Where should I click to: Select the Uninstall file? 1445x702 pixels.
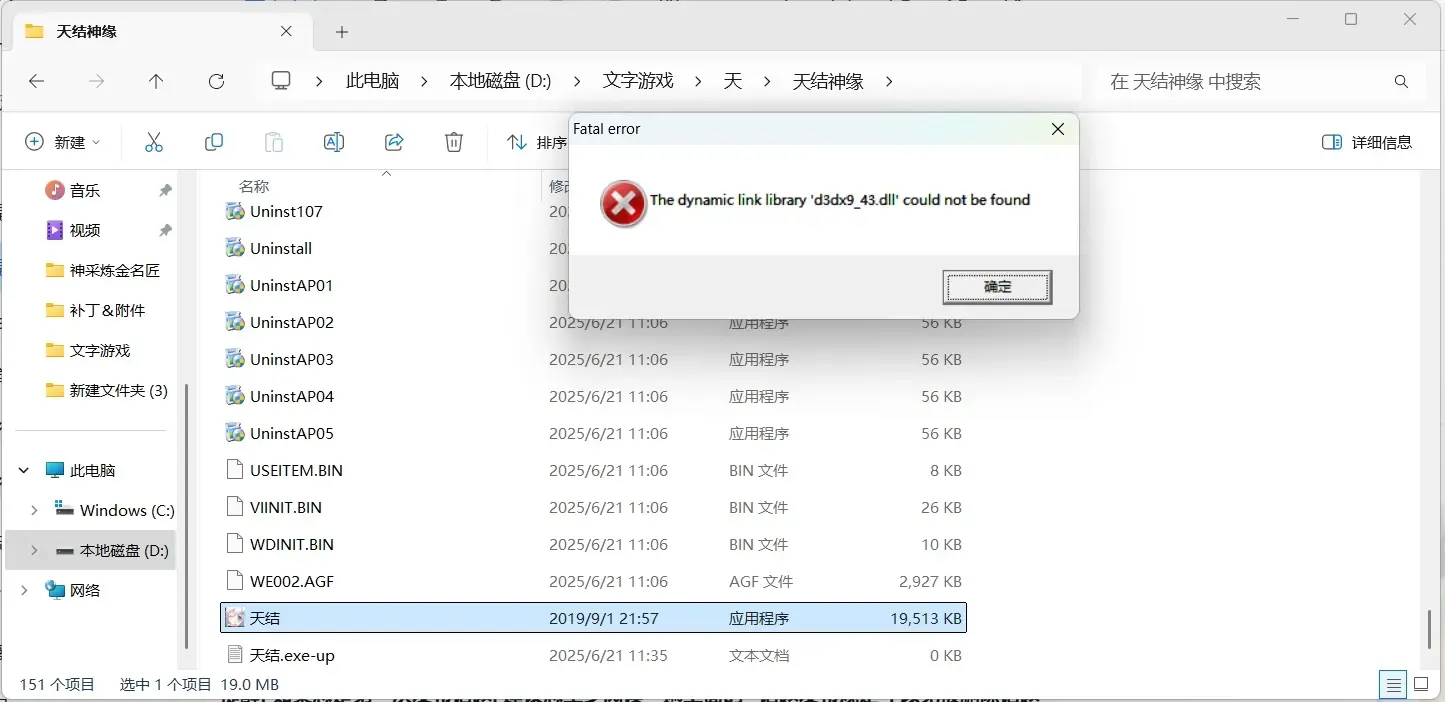[281, 248]
